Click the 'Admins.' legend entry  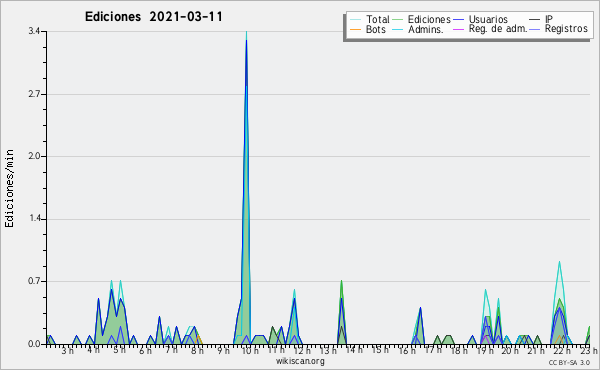click(x=418, y=29)
